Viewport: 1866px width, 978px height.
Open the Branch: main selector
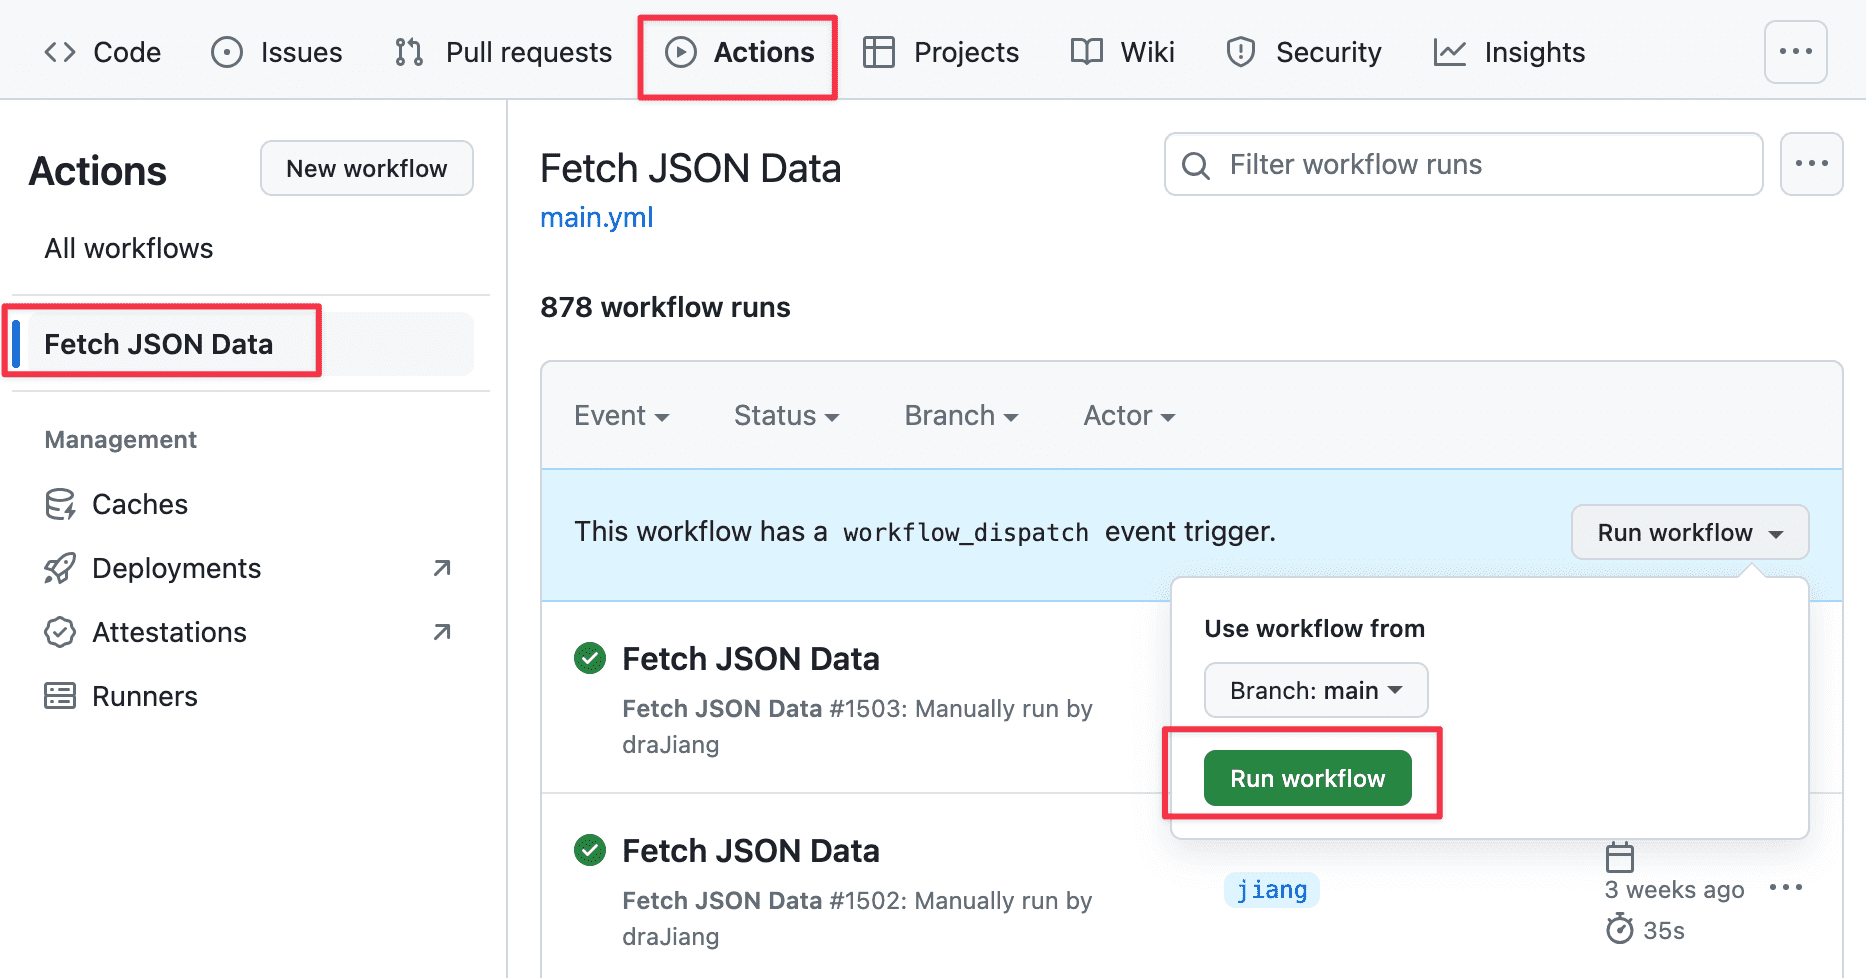coord(1315,690)
